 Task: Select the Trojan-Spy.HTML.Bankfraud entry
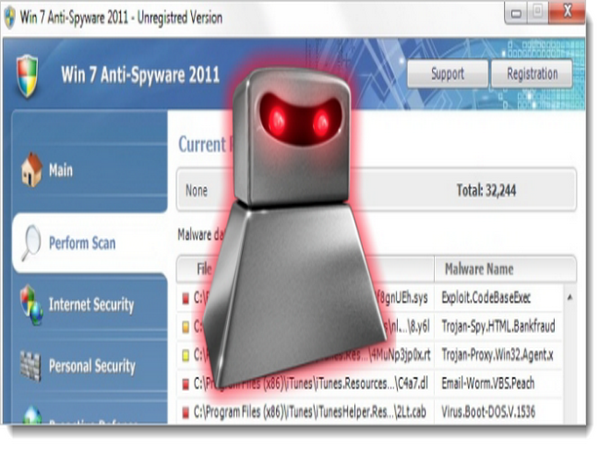point(497,325)
